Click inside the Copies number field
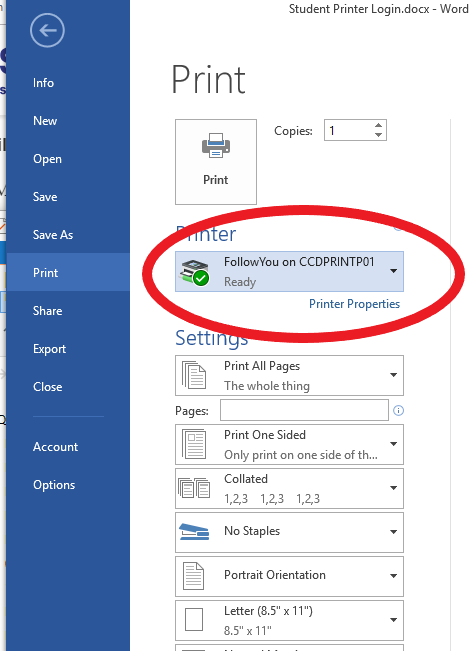The height and width of the screenshot is (651, 469). 348,130
